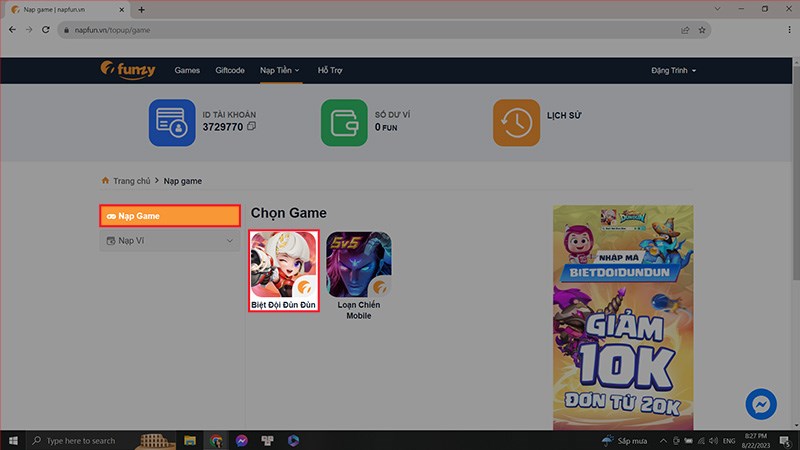Open the LỊCH SỬ history link
This screenshot has height=450, width=800.
point(564,115)
